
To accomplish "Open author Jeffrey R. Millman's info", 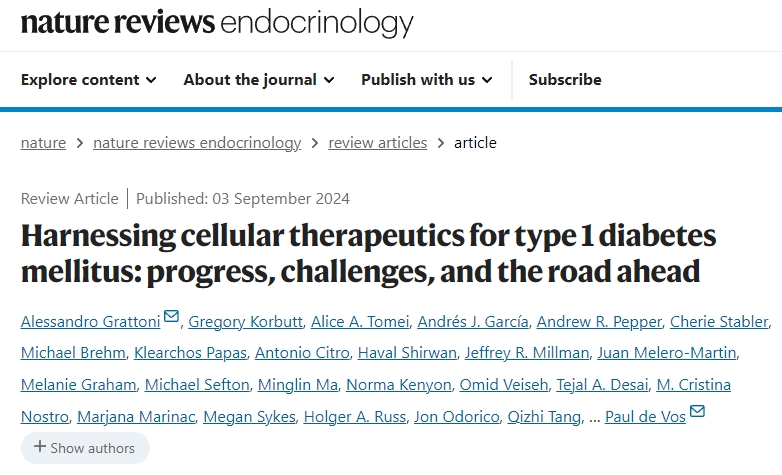I will tap(540, 353).
